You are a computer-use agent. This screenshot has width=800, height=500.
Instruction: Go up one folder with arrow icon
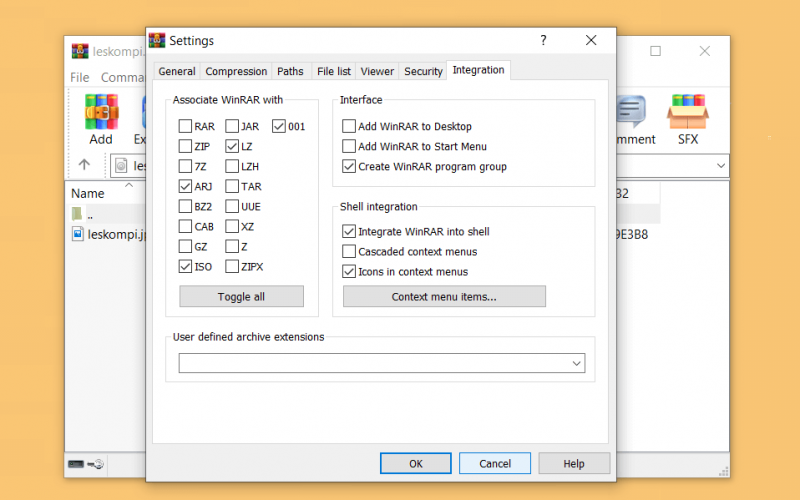[x=84, y=165]
